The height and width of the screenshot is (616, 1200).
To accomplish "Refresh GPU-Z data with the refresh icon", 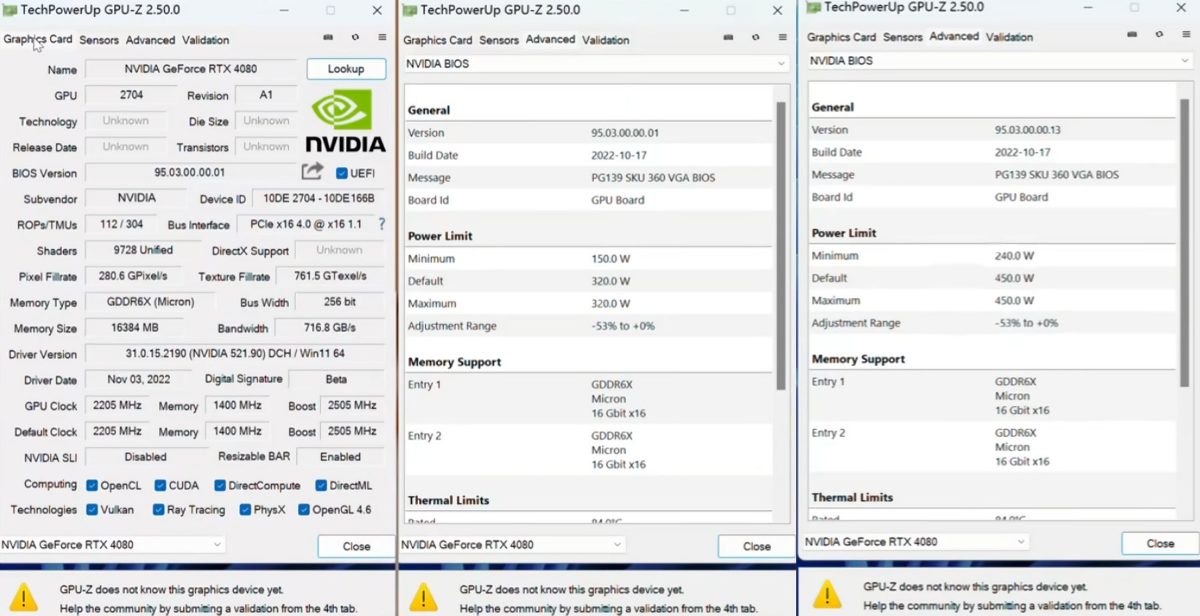I will click(x=355, y=38).
